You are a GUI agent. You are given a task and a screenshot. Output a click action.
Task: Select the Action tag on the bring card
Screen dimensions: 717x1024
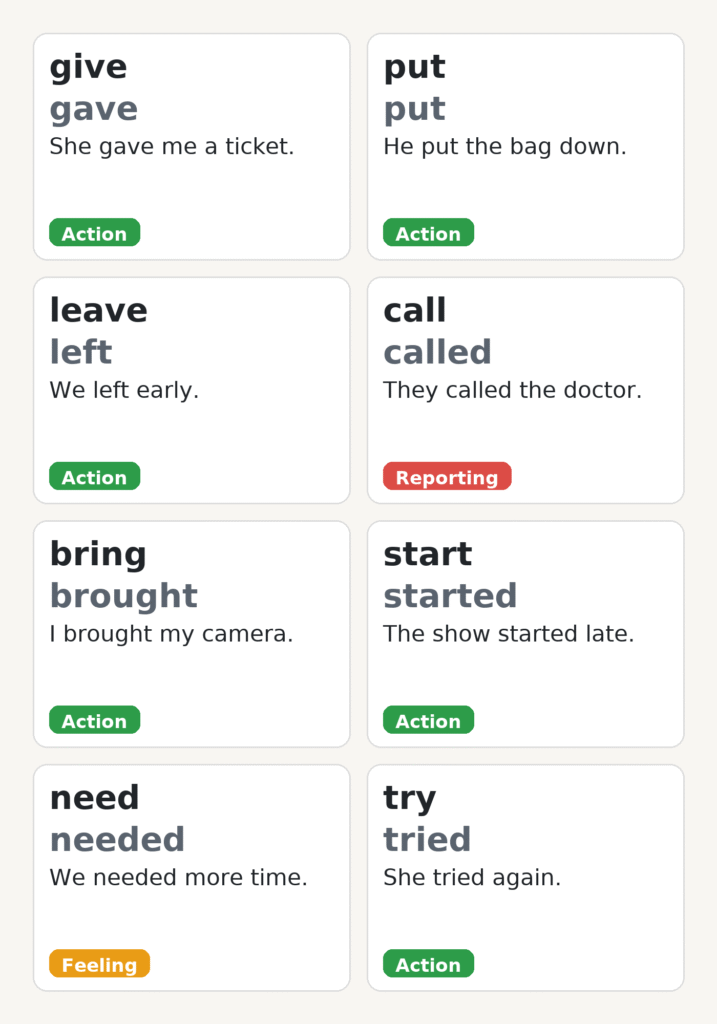[x=94, y=721]
